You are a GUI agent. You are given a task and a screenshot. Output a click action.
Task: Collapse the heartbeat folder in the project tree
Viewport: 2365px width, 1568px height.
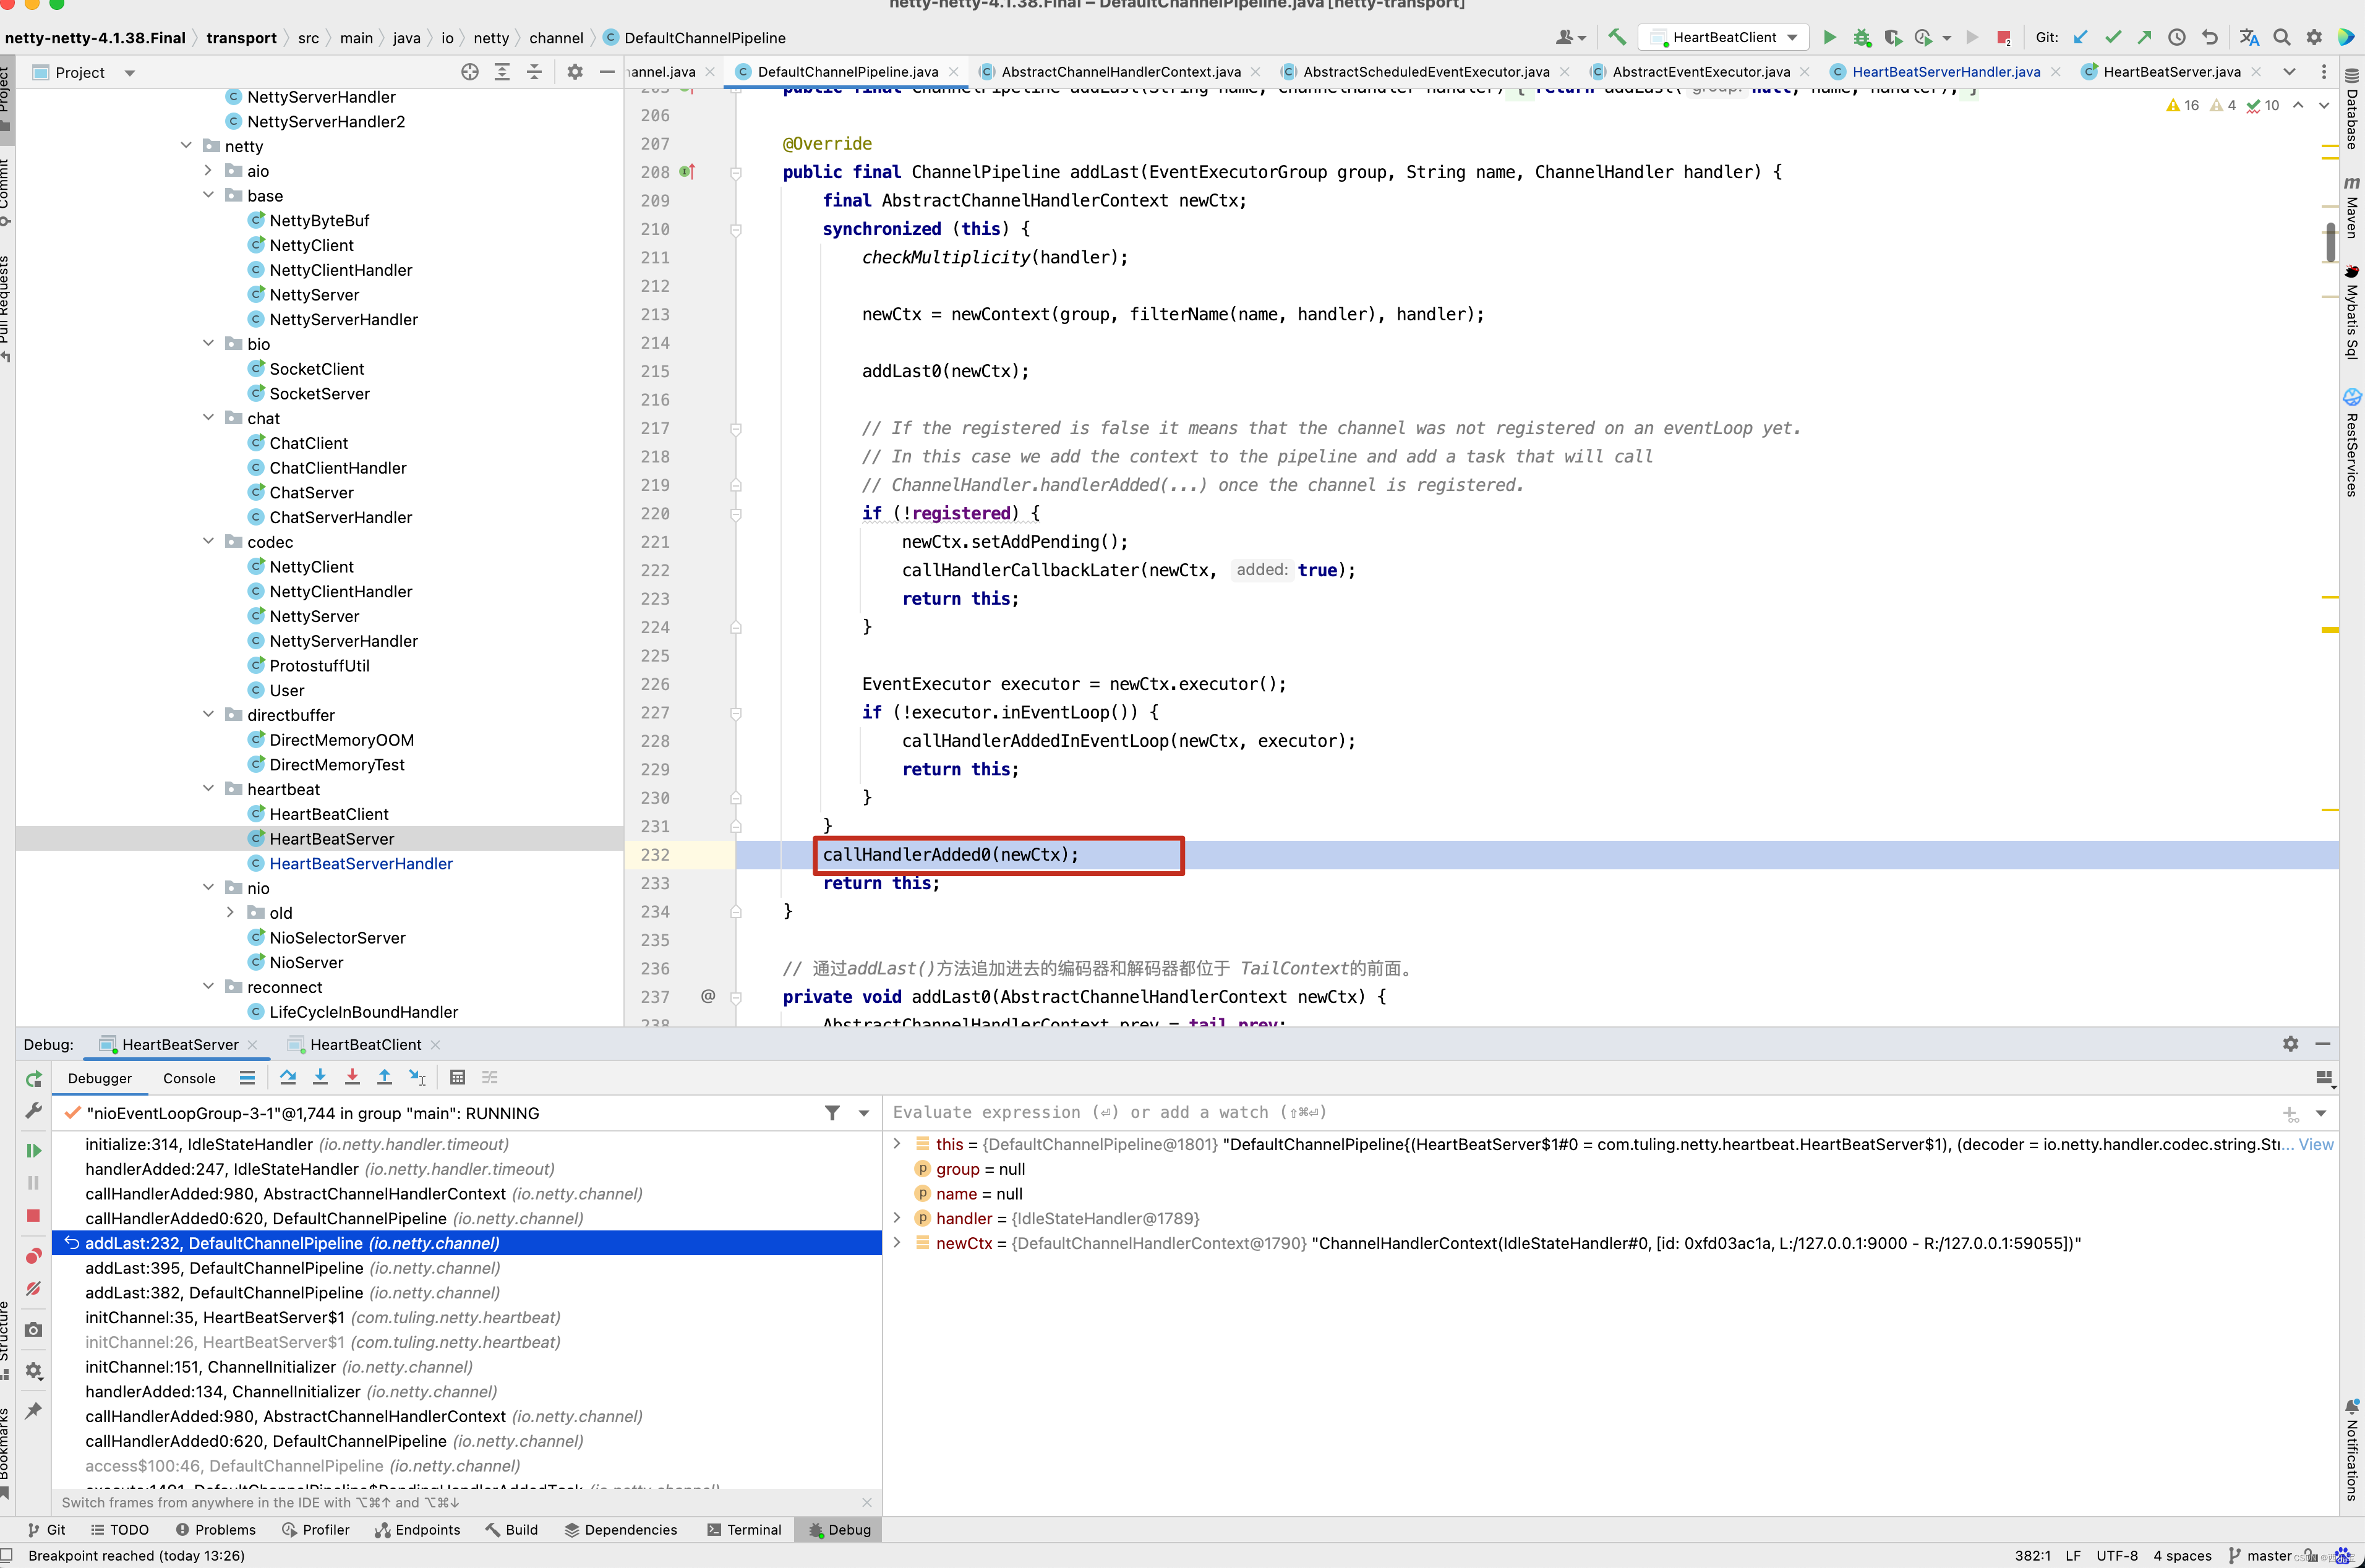(x=208, y=789)
